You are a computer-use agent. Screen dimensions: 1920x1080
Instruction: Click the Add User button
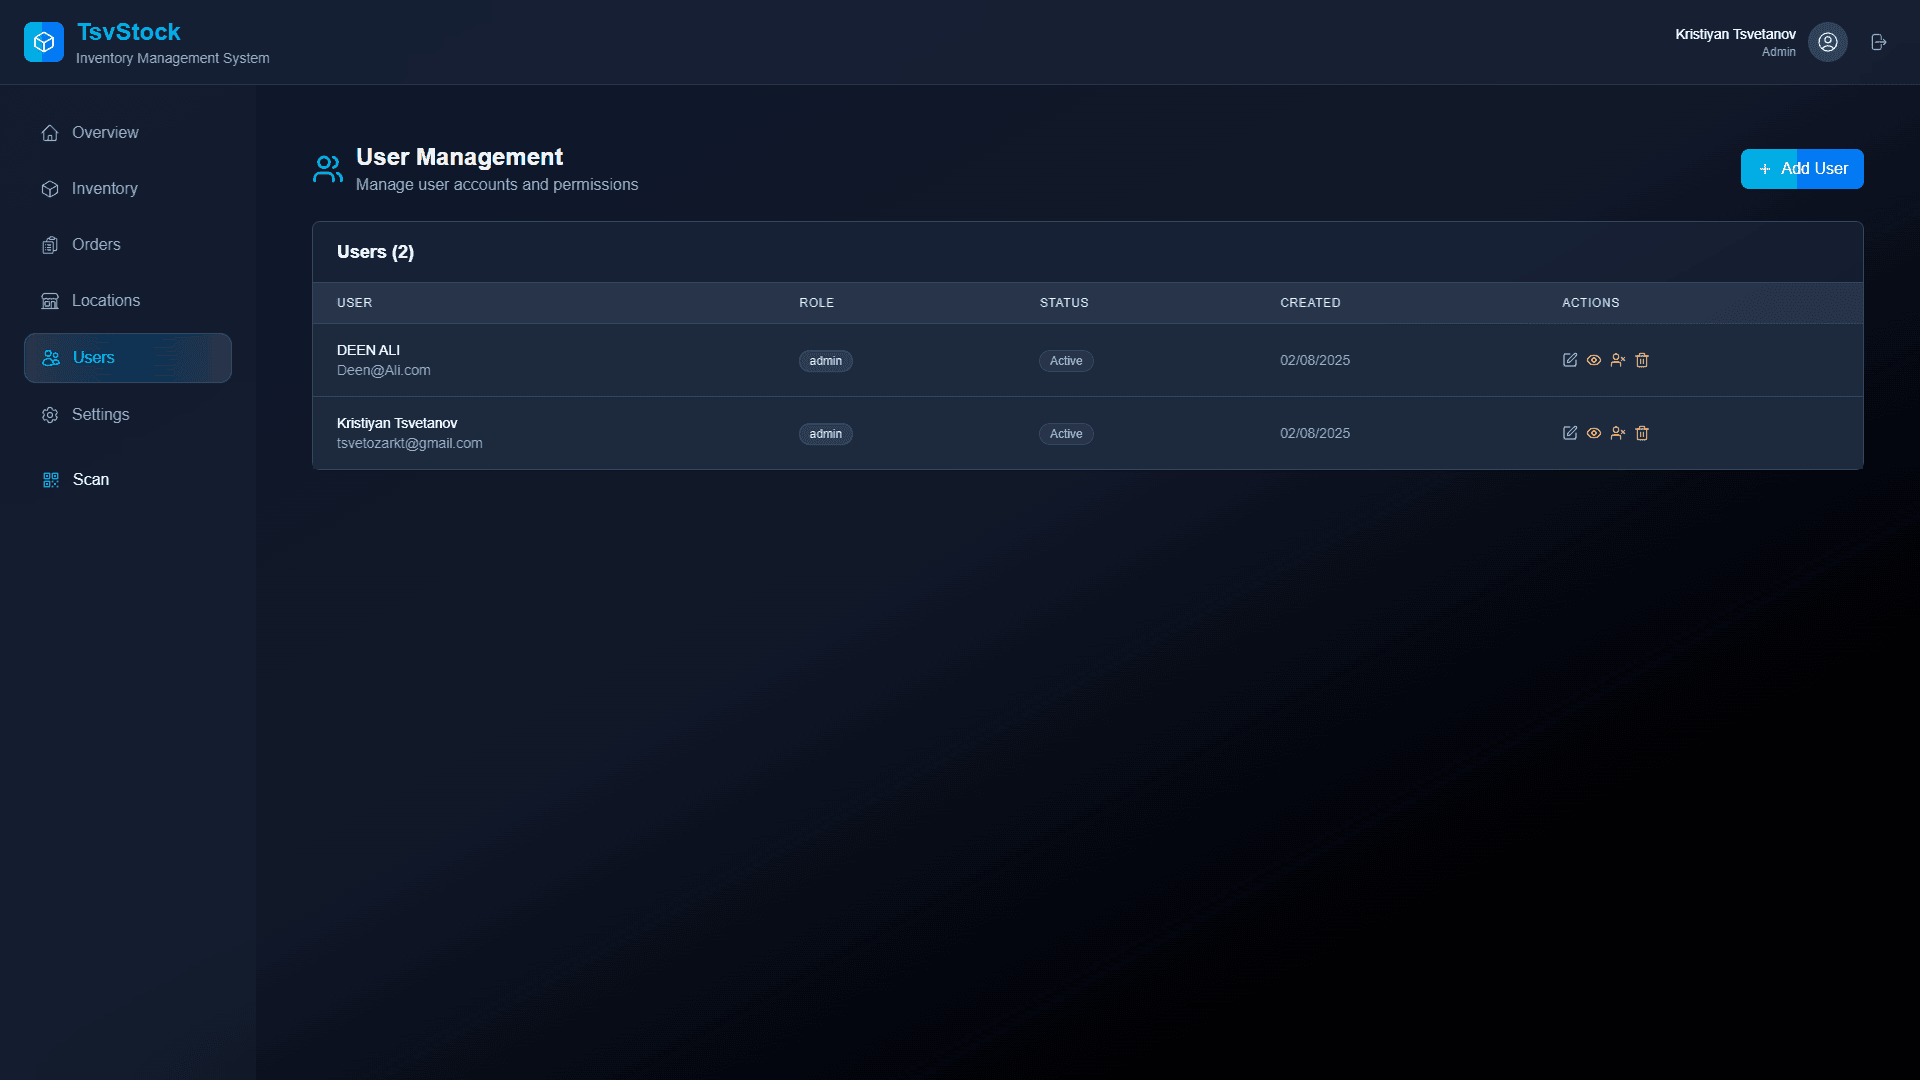1801,169
